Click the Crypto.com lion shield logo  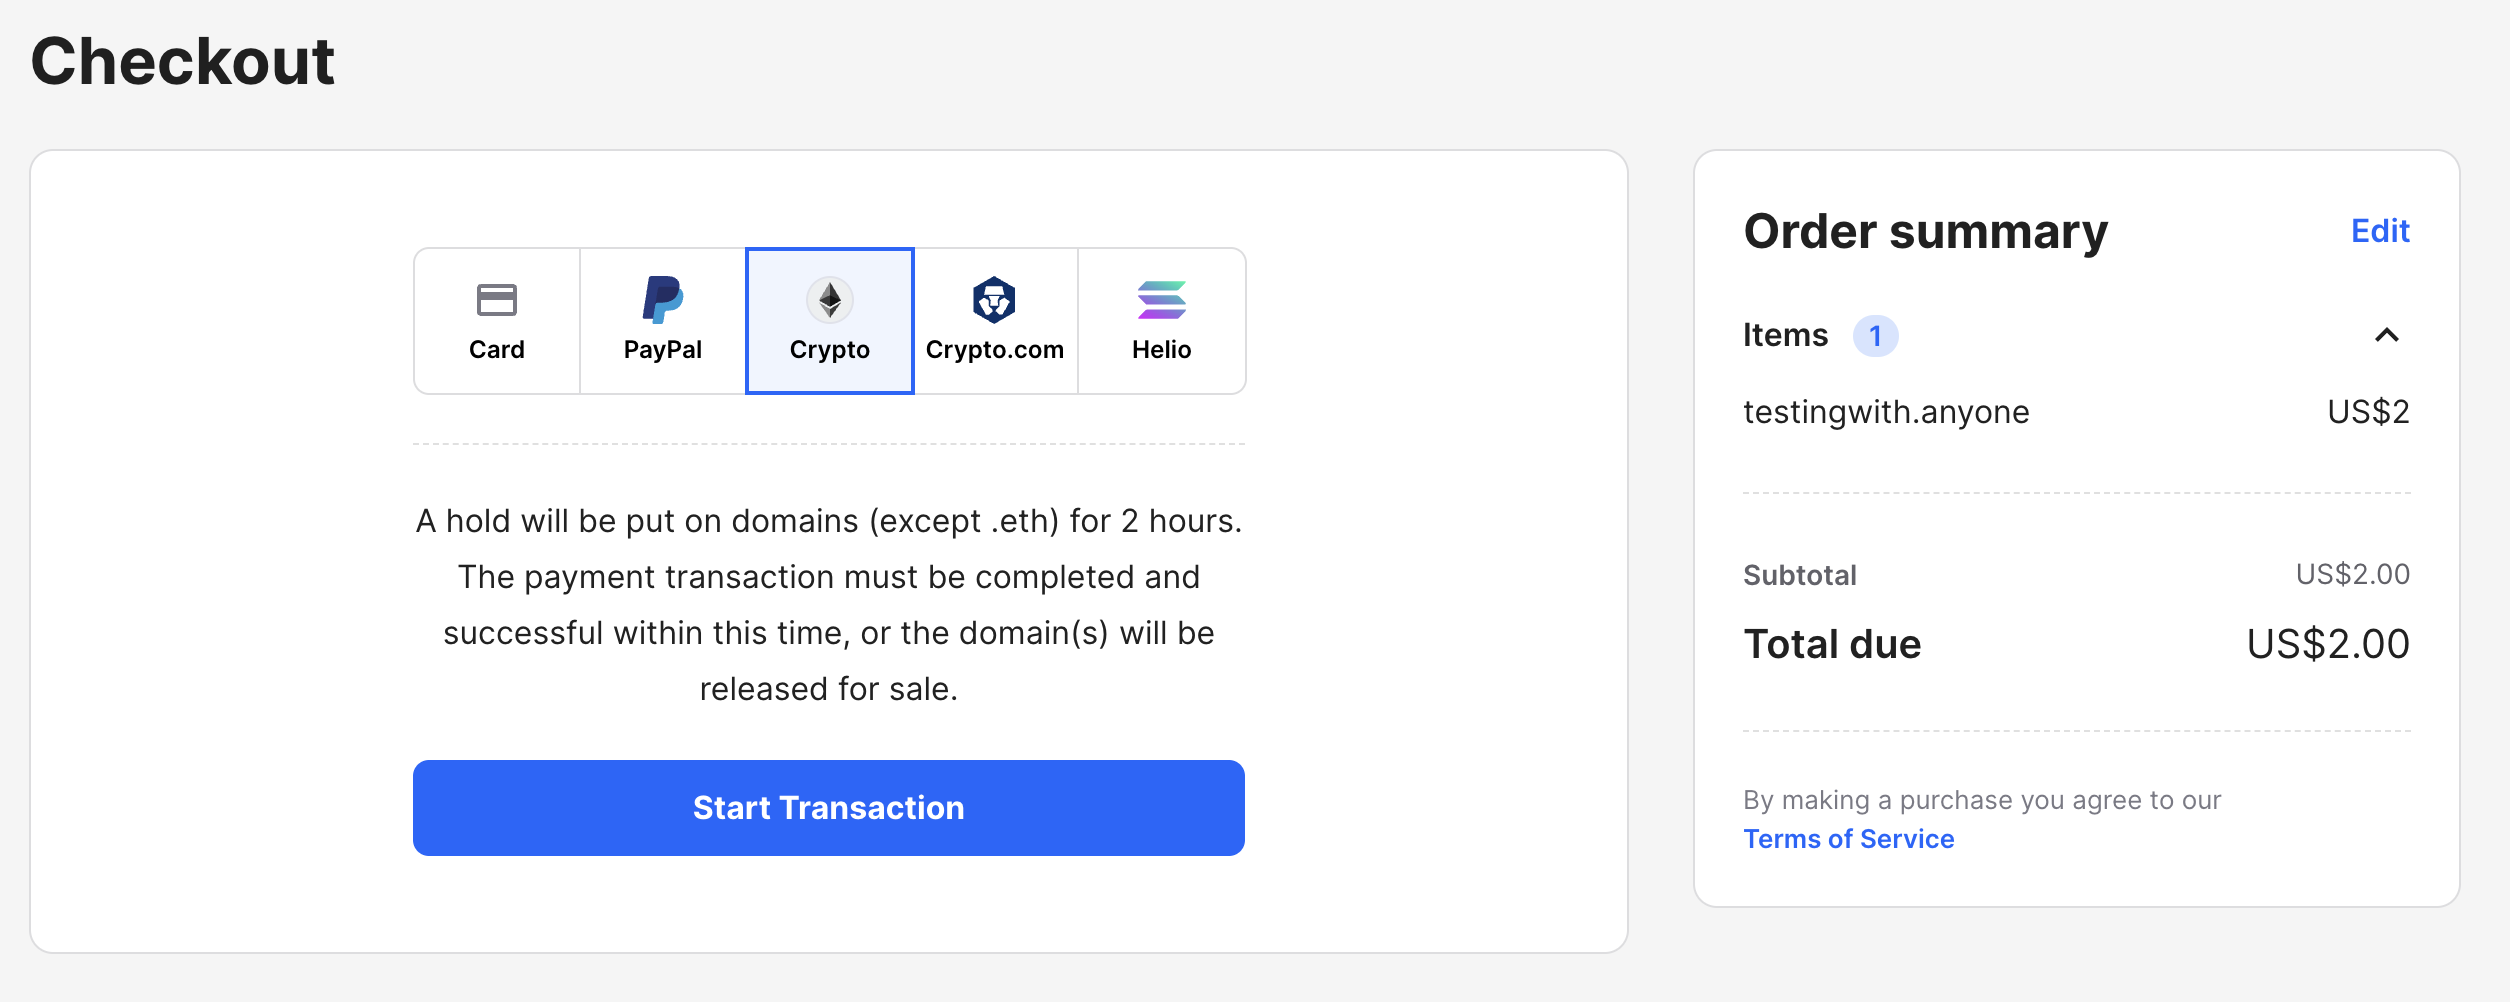coord(994,300)
